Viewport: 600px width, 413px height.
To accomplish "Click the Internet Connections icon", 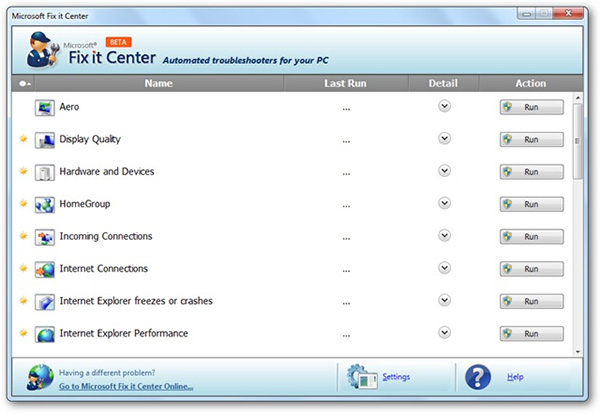I will (45, 269).
